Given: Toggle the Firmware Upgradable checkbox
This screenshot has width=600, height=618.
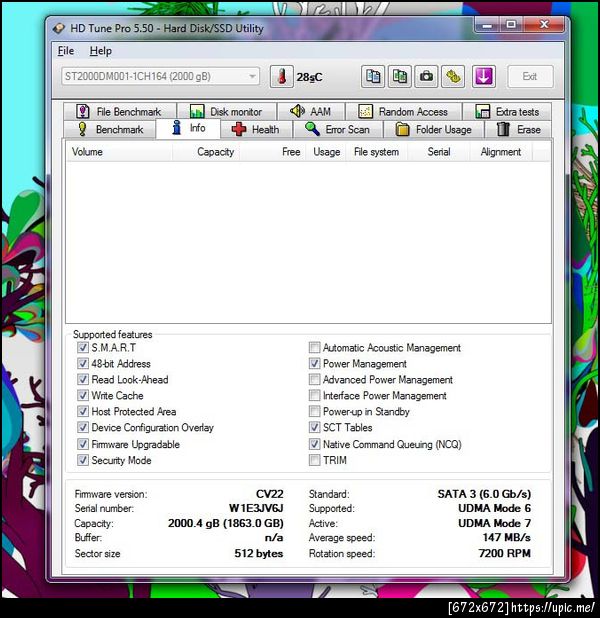Looking at the screenshot, I should [83, 444].
